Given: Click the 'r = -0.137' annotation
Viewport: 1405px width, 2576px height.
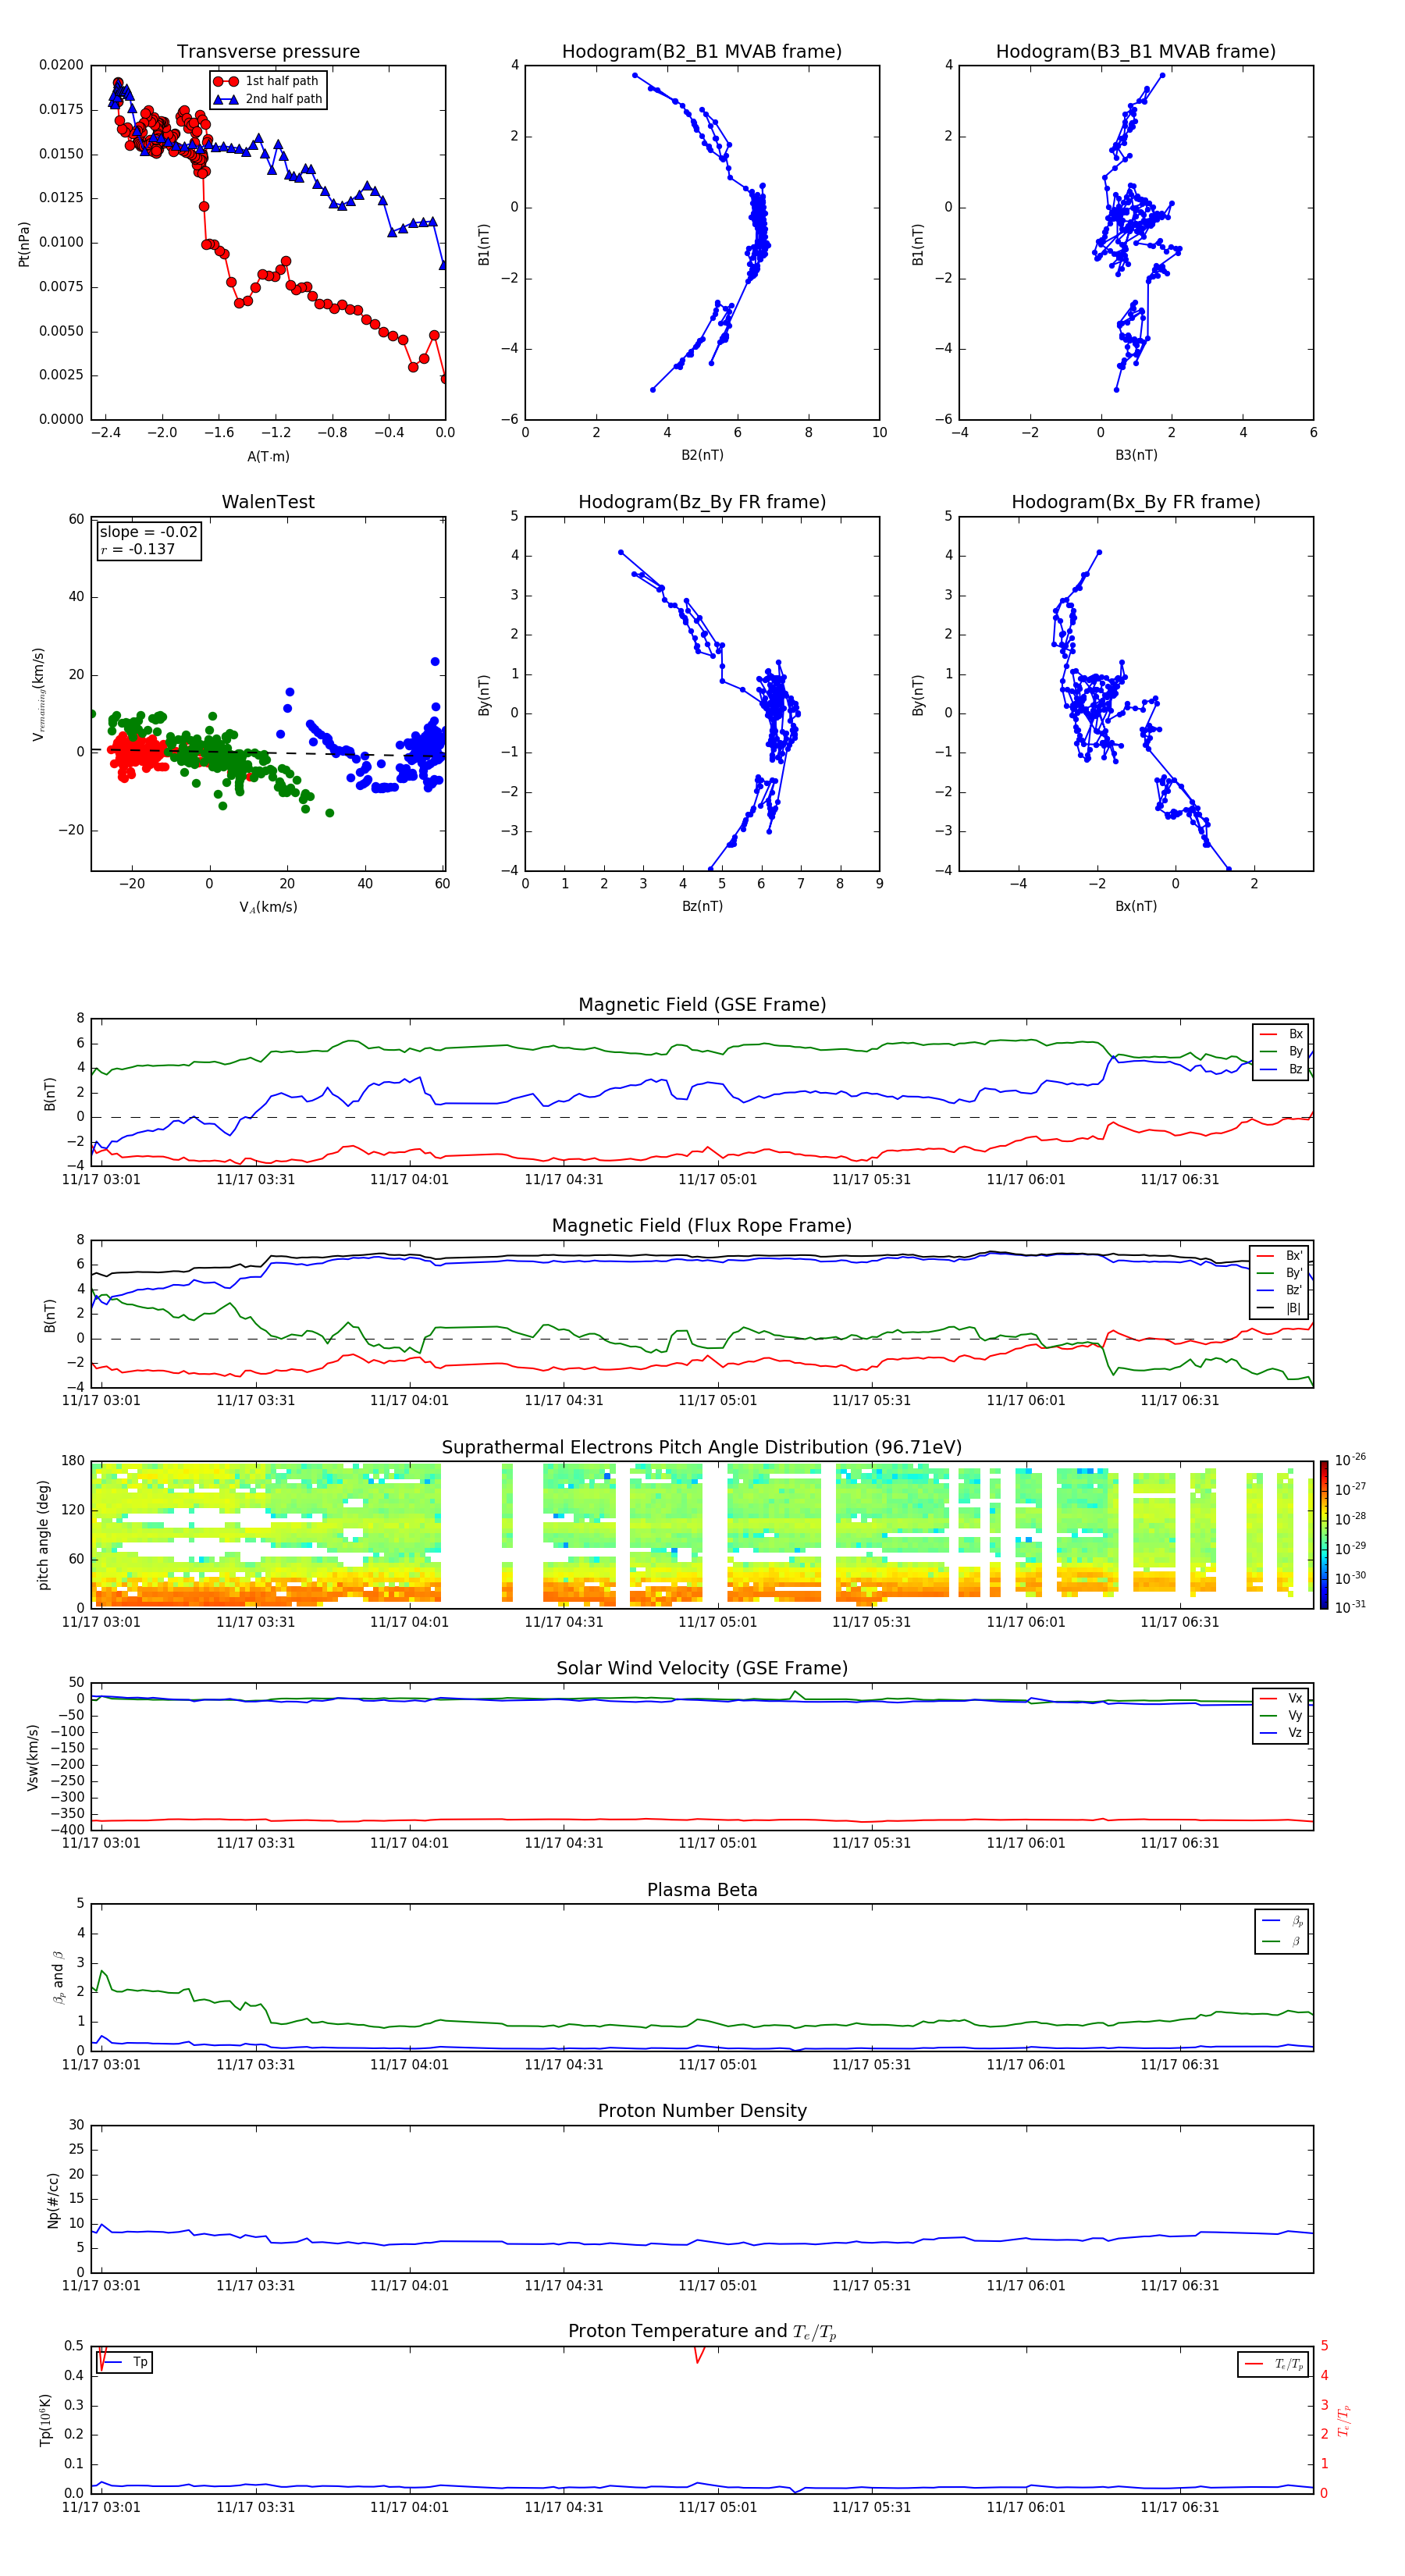Looking at the screenshot, I should 138,549.
